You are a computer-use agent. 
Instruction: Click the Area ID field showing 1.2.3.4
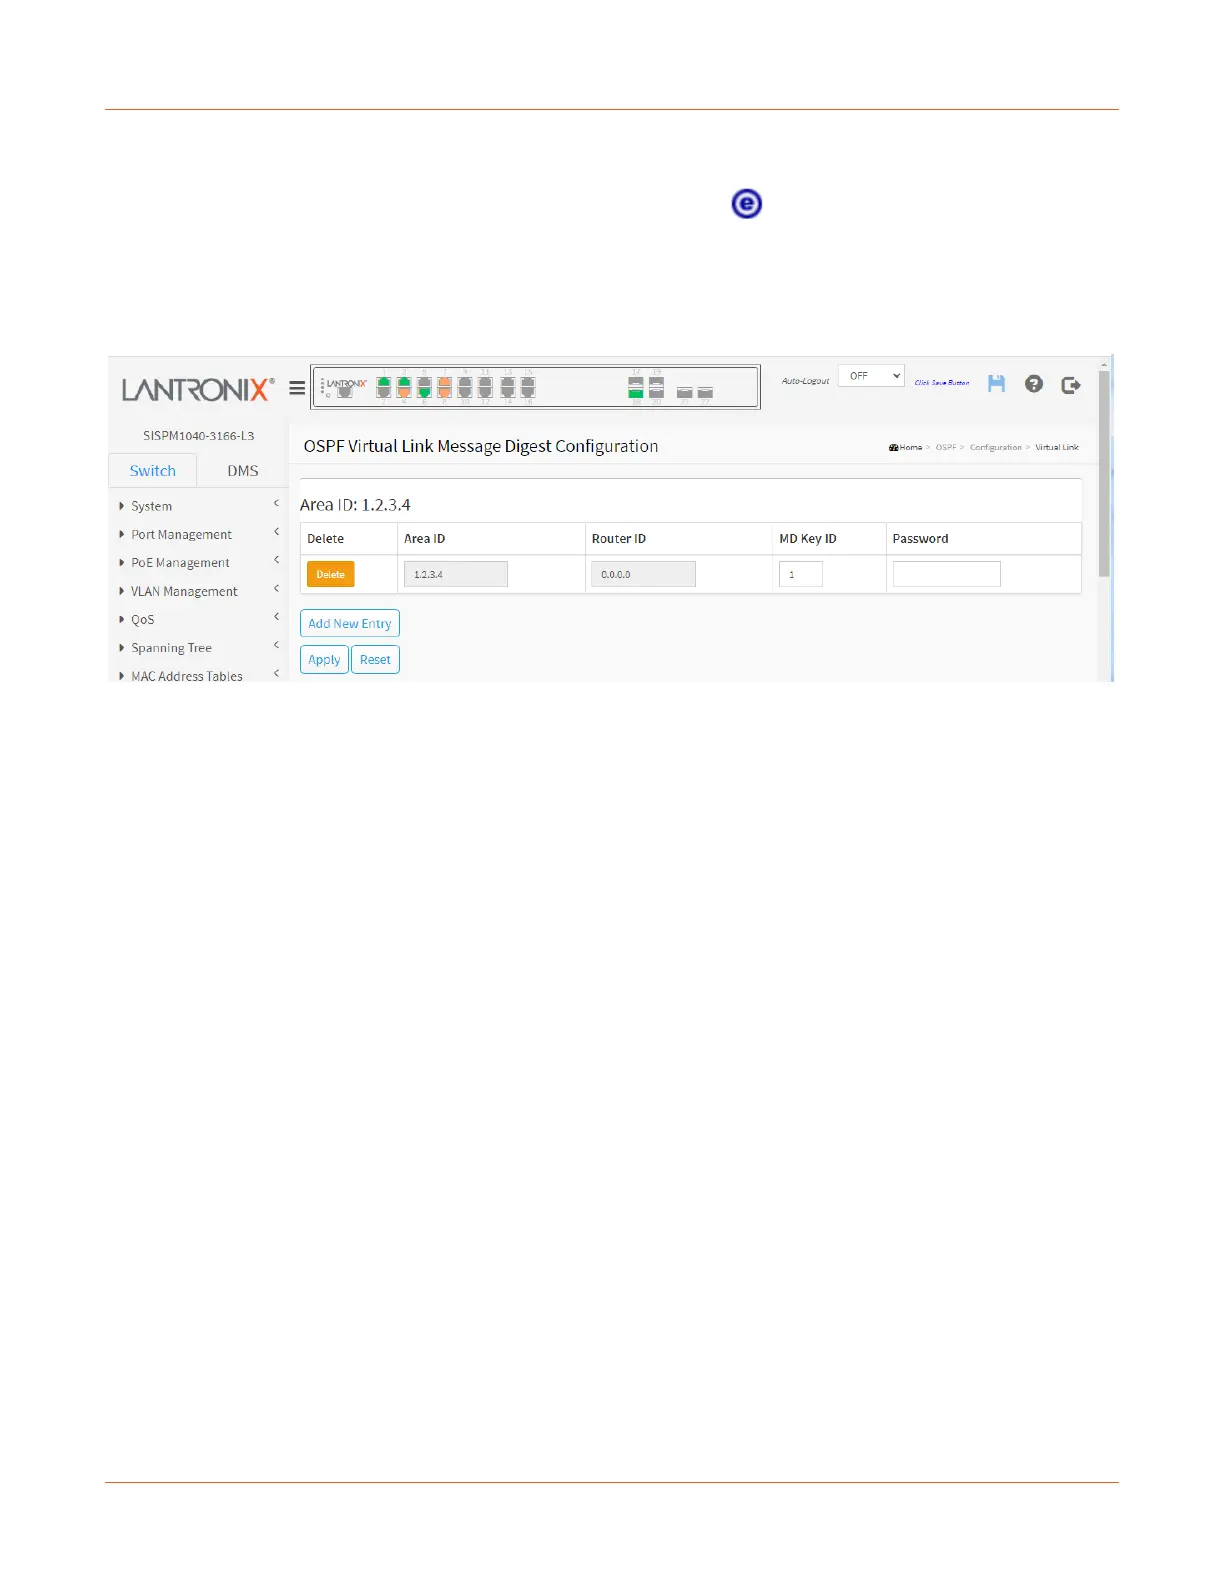pyautogui.click(x=456, y=575)
